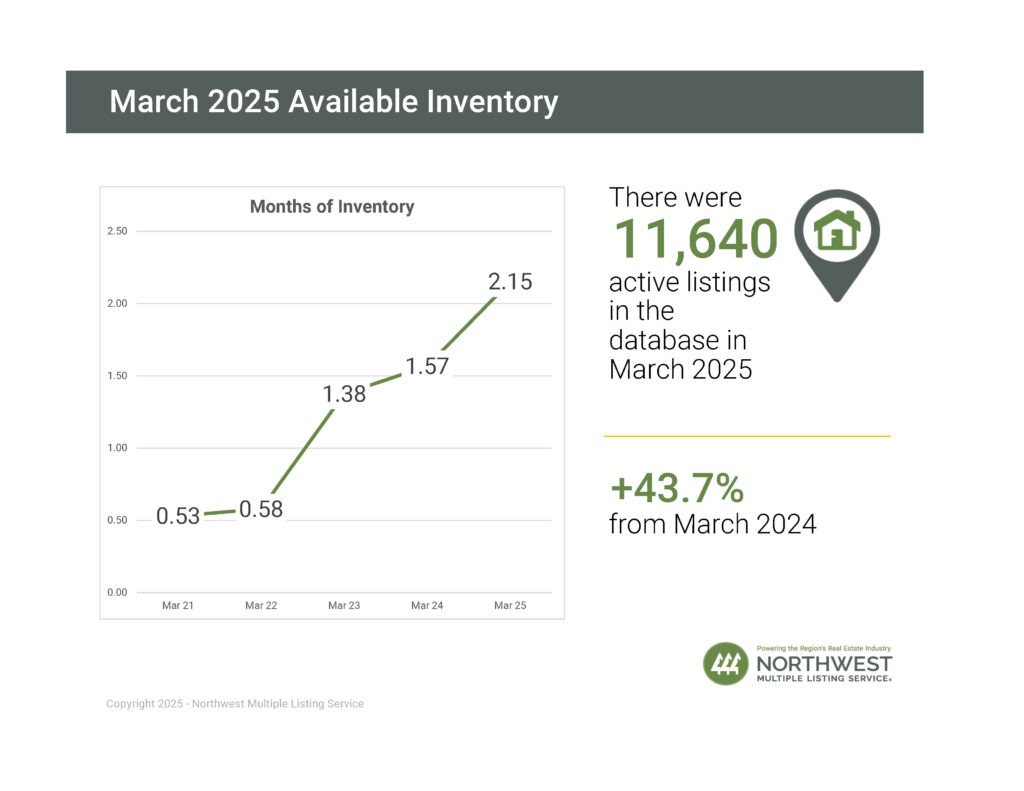Click the 1.57 data point label
Screen dimensions: 1024x791
pos(427,366)
